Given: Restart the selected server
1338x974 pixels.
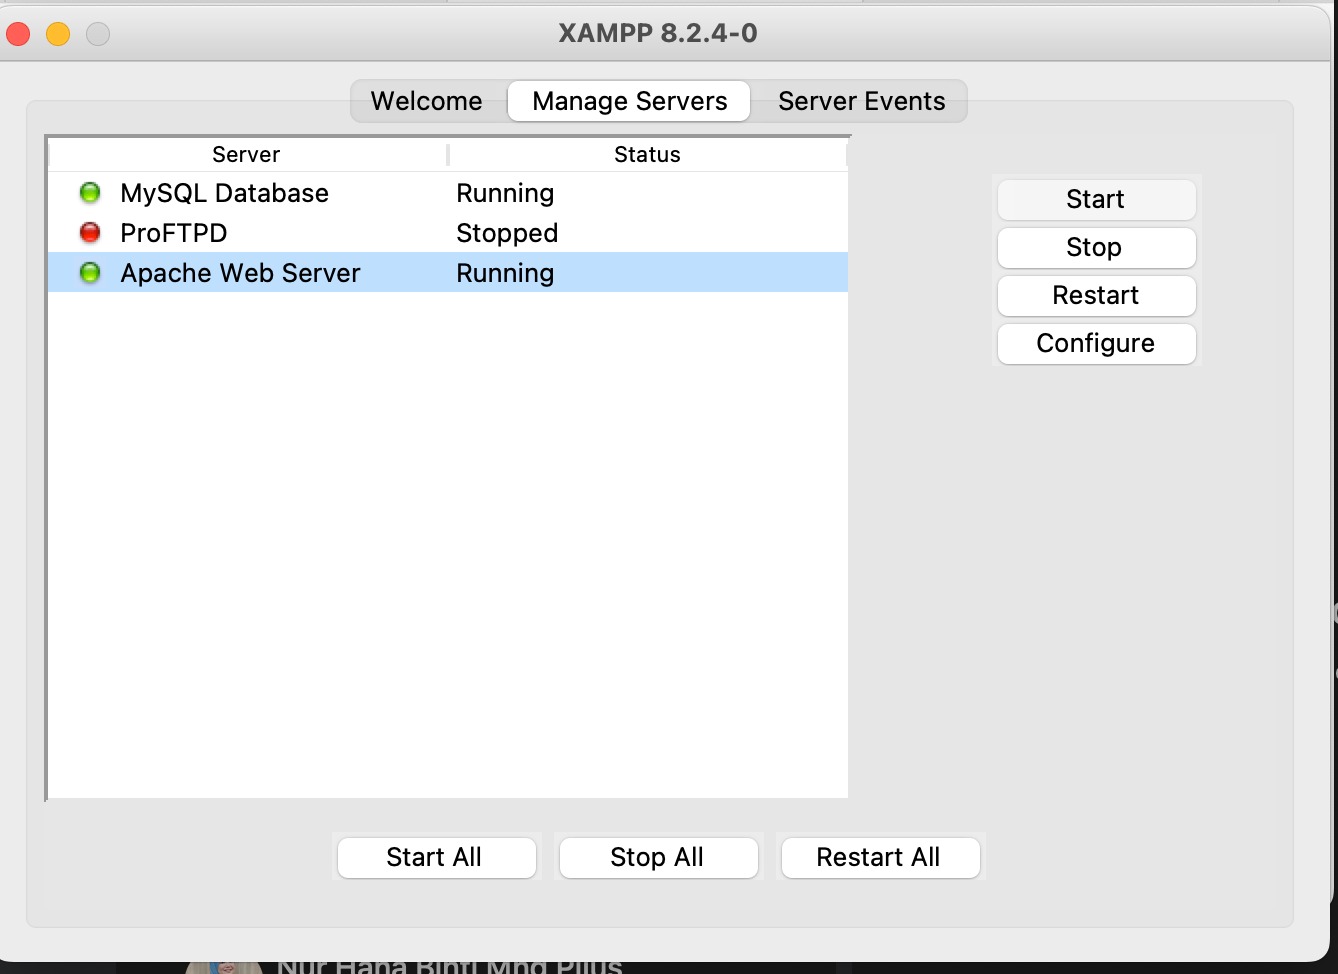Looking at the screenshot, I should pos(1095,296).
